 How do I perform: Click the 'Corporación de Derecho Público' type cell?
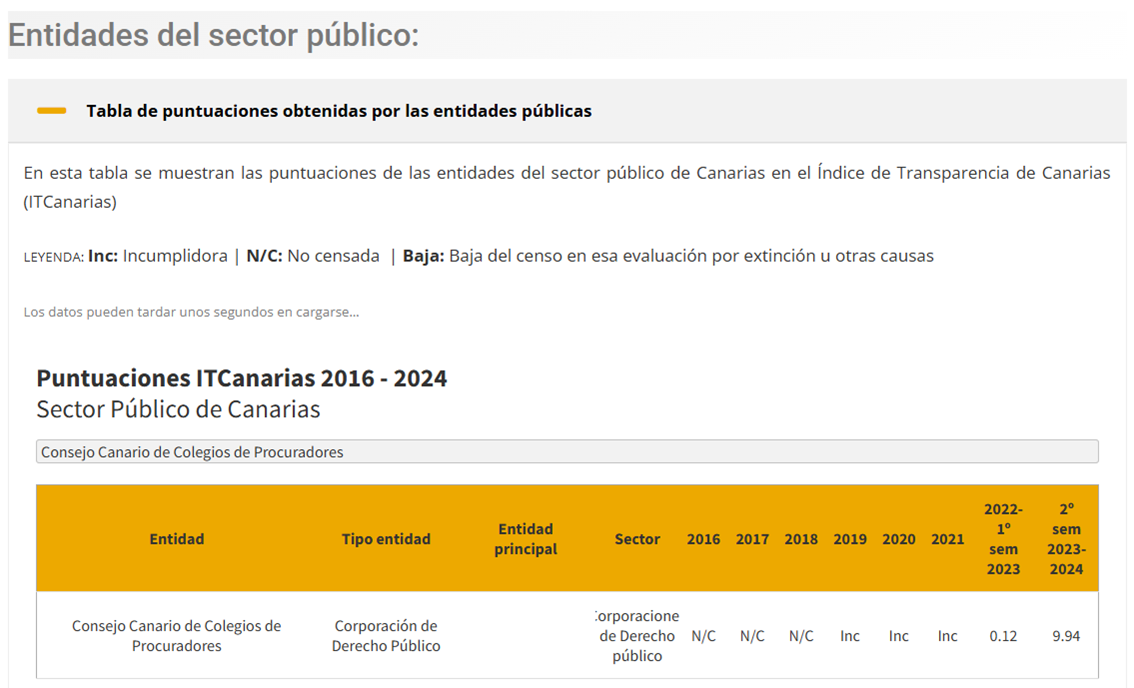click(386, 636)
